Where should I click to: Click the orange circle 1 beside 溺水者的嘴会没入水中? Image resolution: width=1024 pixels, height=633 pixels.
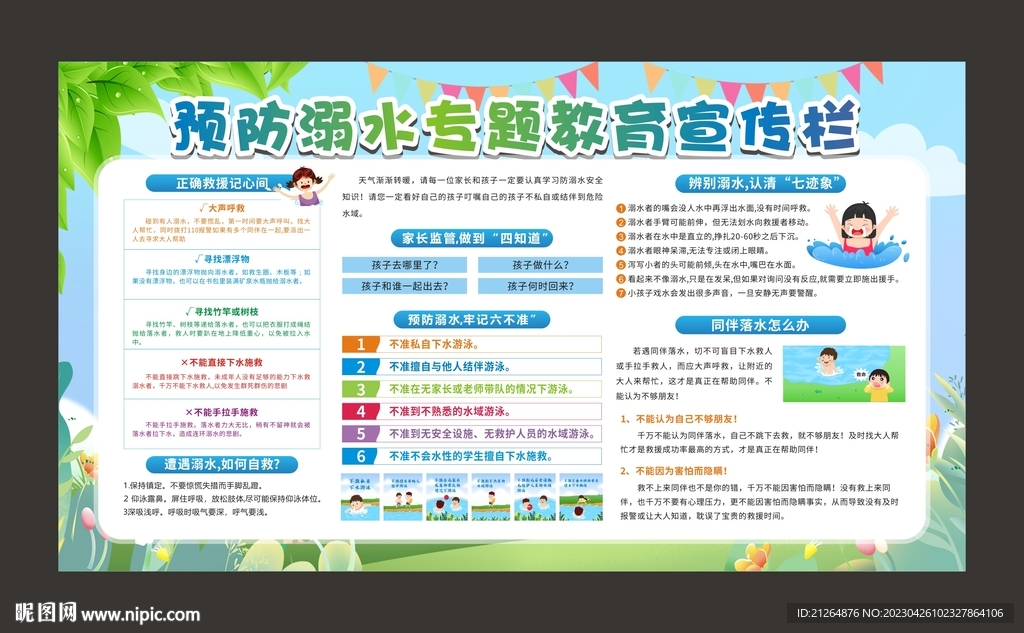click(x=621, y=208)
